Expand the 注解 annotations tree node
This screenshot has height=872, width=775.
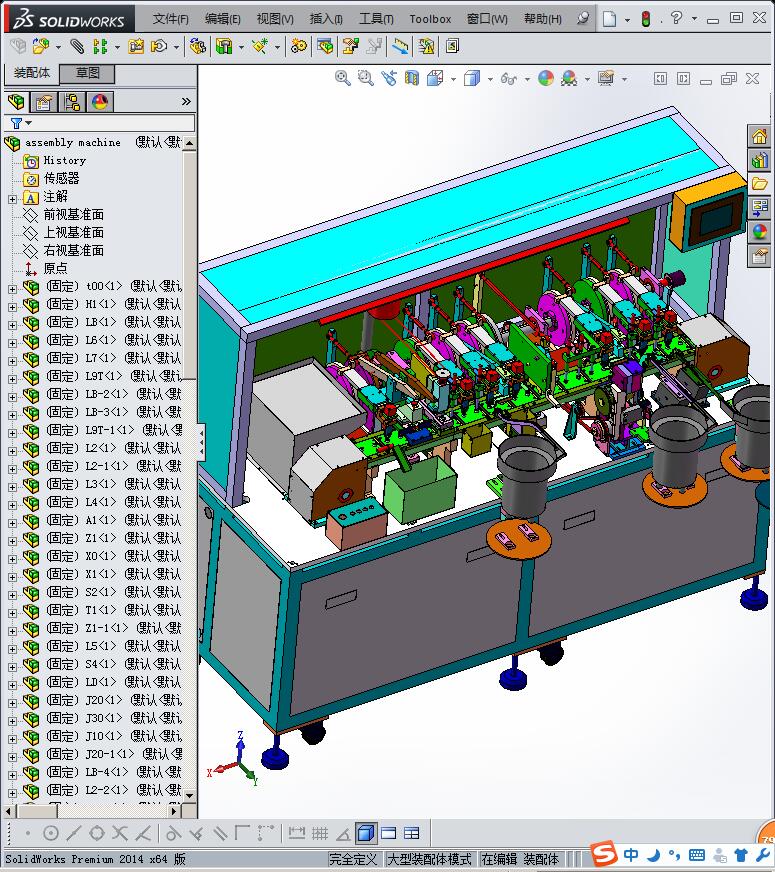(x=12, y=199)
